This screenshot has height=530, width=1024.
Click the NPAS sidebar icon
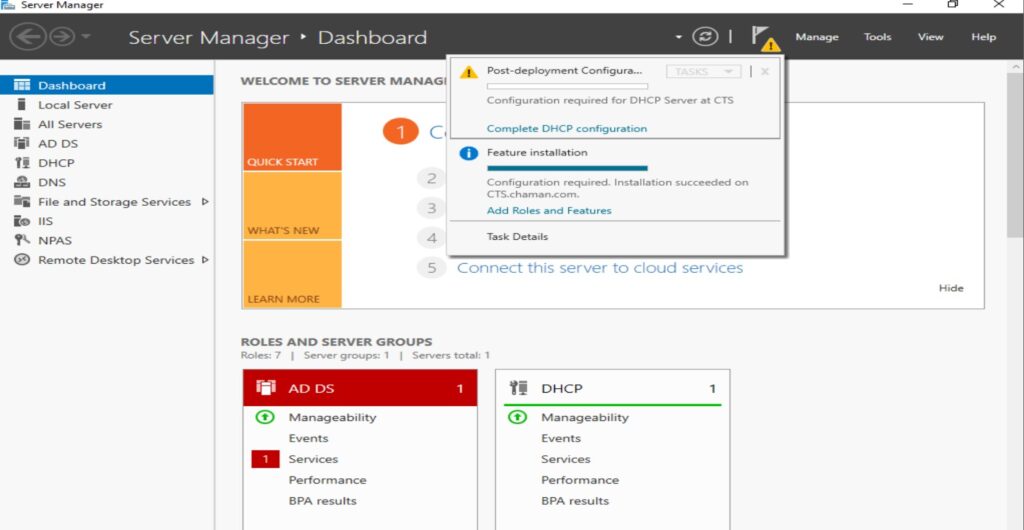[22, 240]
